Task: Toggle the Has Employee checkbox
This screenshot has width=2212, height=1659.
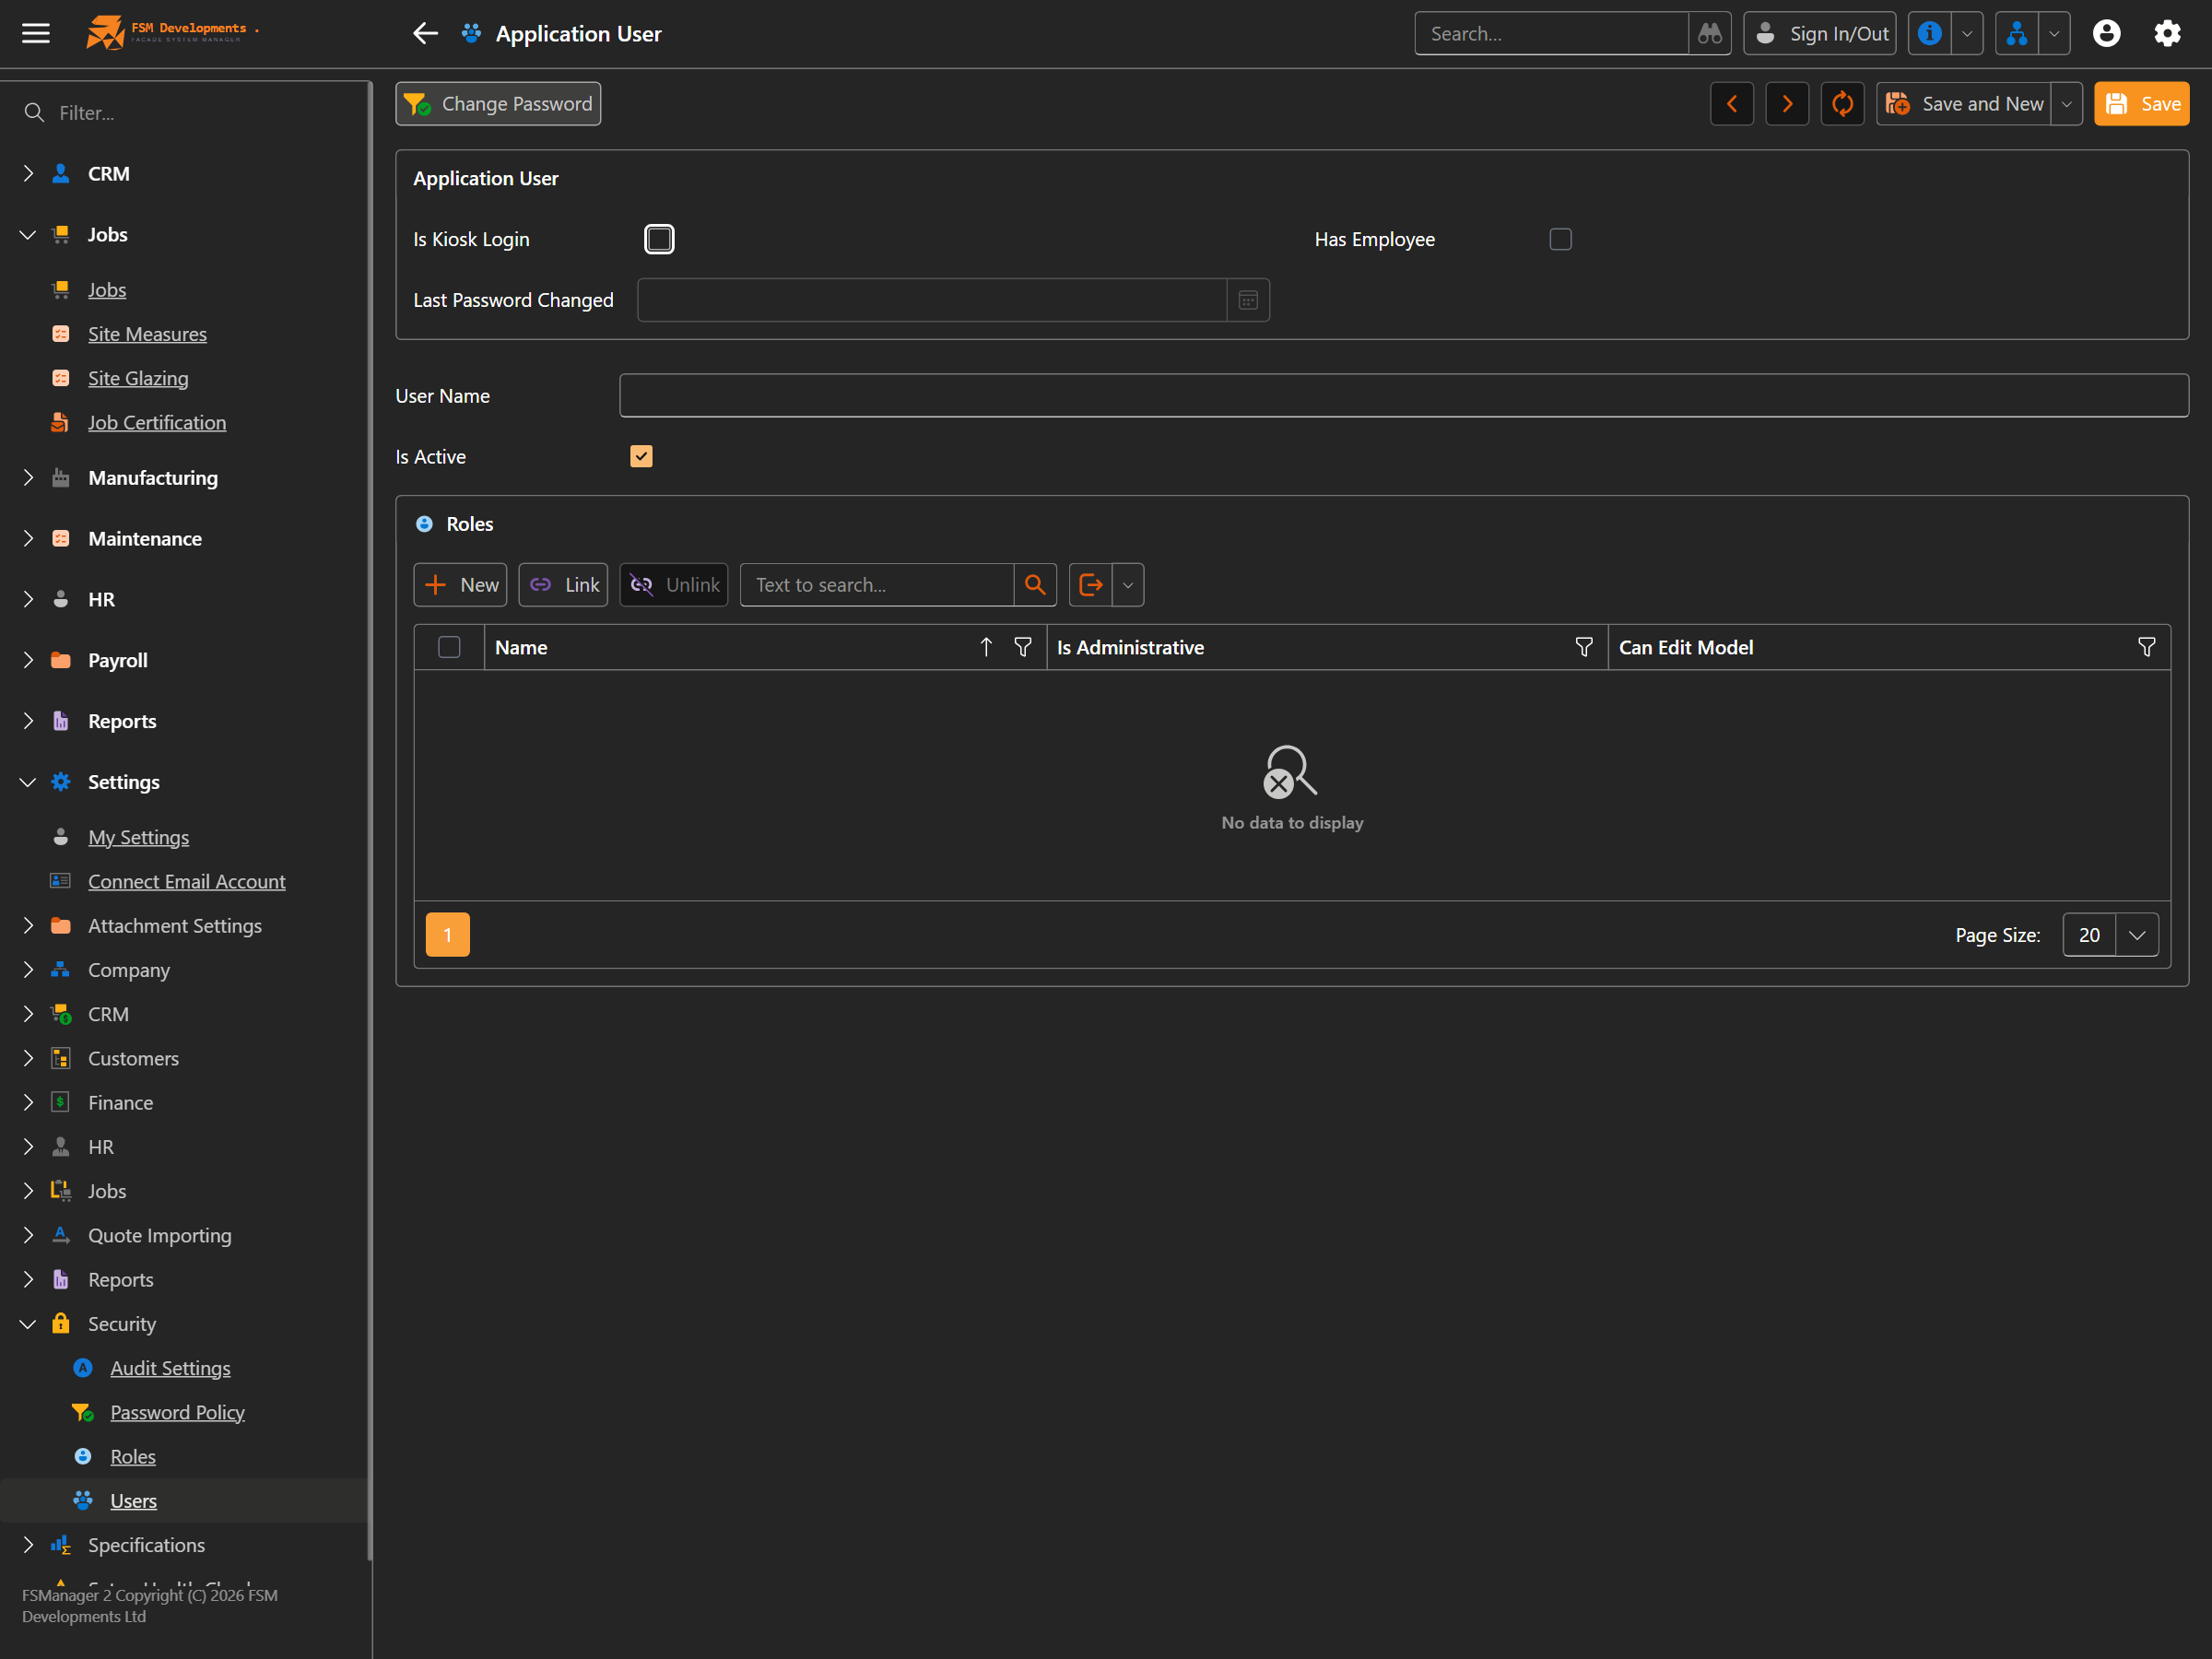Action: tap(1560, 239)
